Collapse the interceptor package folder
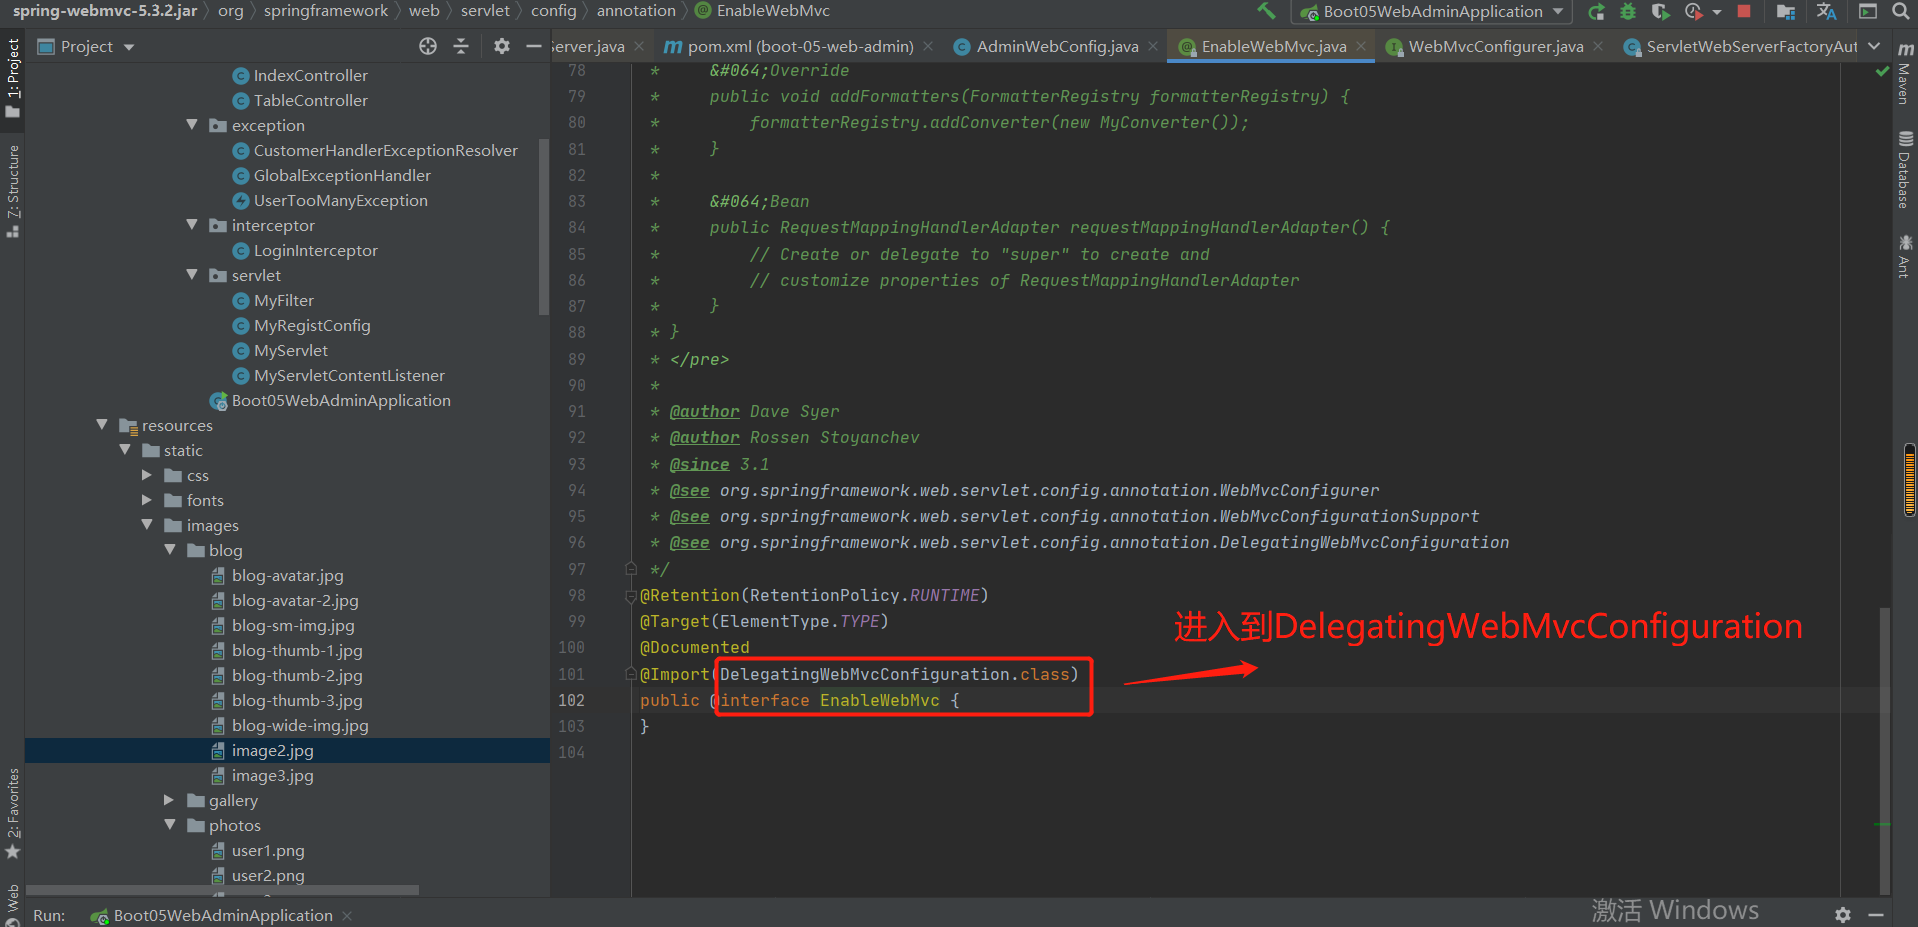This screenshot has height=927, width=1918. pos(192,225)
